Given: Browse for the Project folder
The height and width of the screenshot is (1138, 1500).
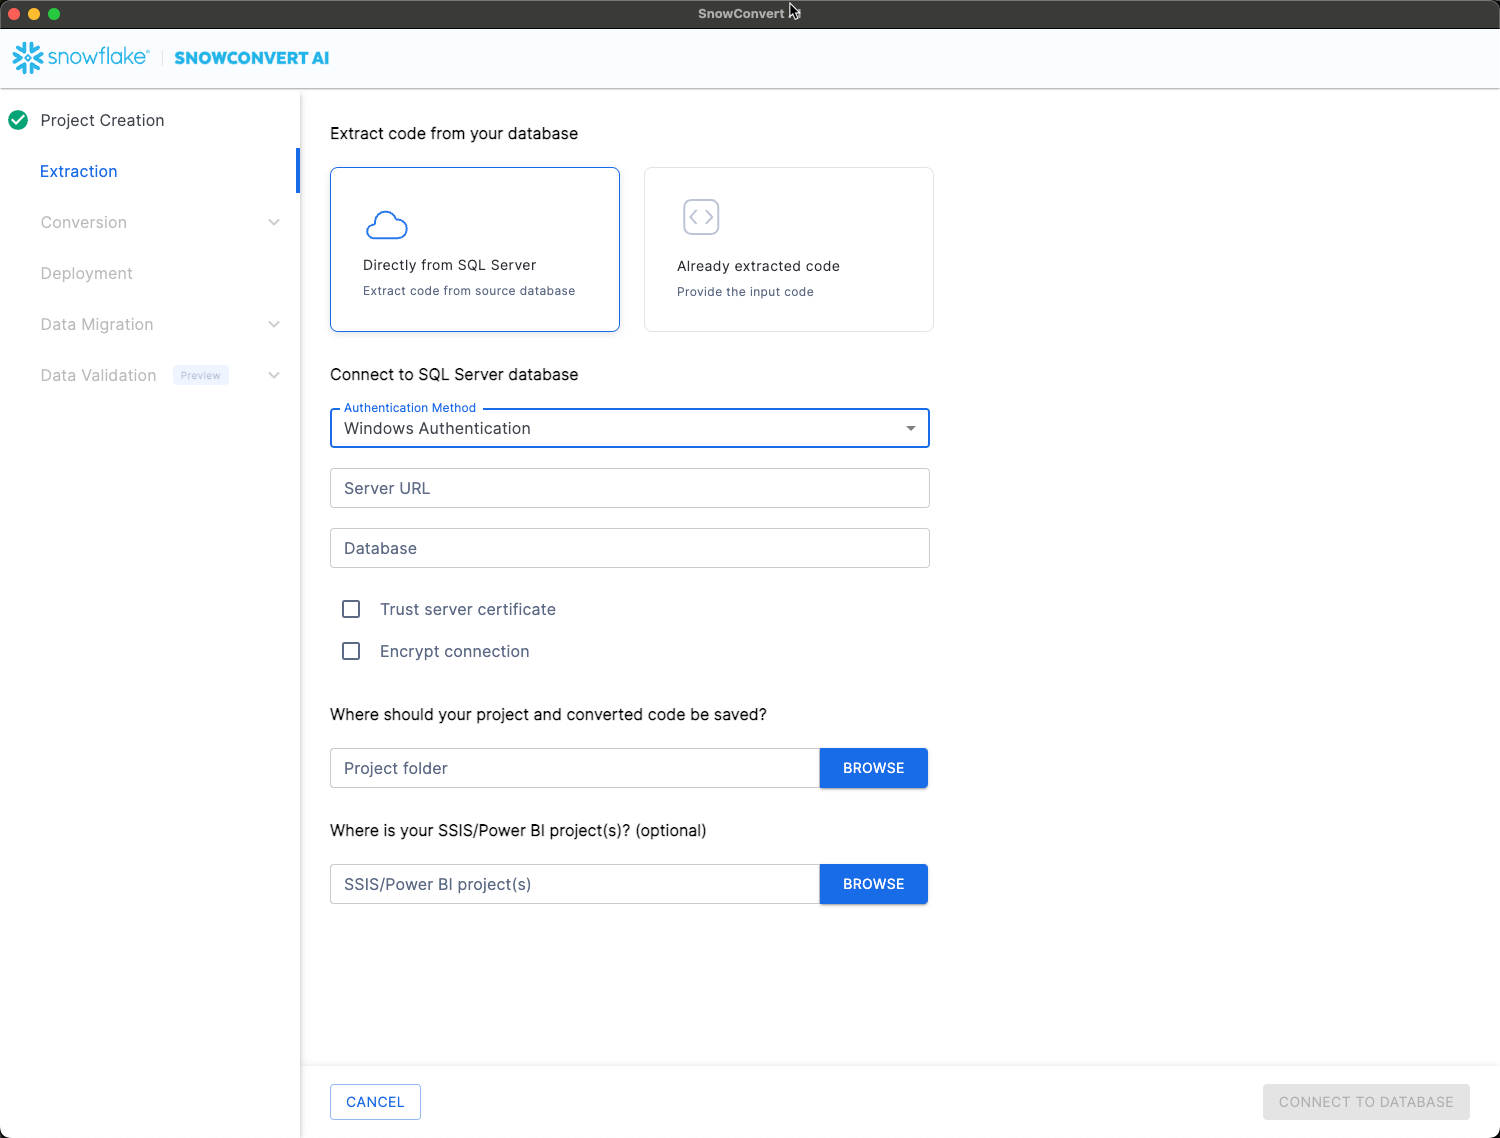Looking at the screenshot, I should tap(873, 768).
